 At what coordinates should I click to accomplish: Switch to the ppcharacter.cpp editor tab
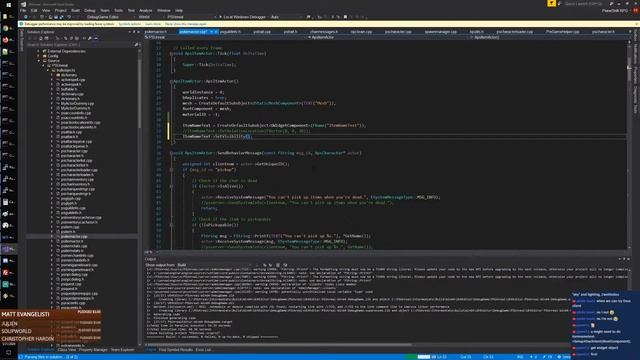coord(398,32)
